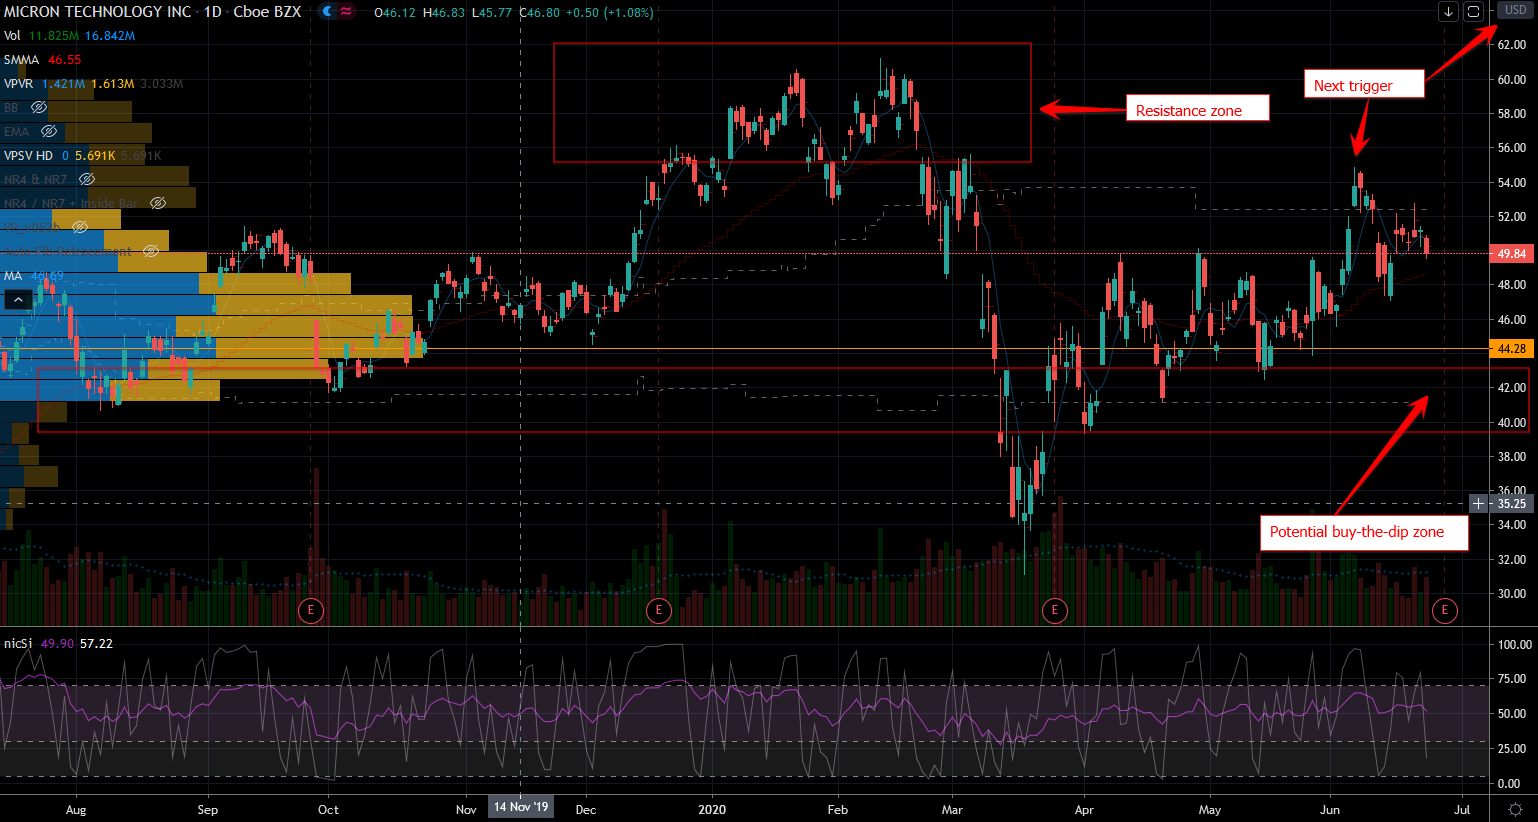Select the VPSV HD indicator legend
The height and width of the screenshot is (822, 1538).
point(28,155)
